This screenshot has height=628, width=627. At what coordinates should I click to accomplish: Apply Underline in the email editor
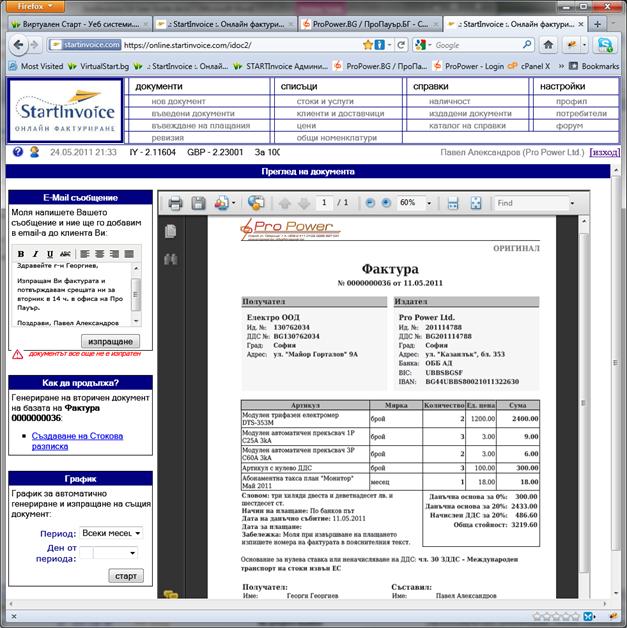(x=50, y=254)
